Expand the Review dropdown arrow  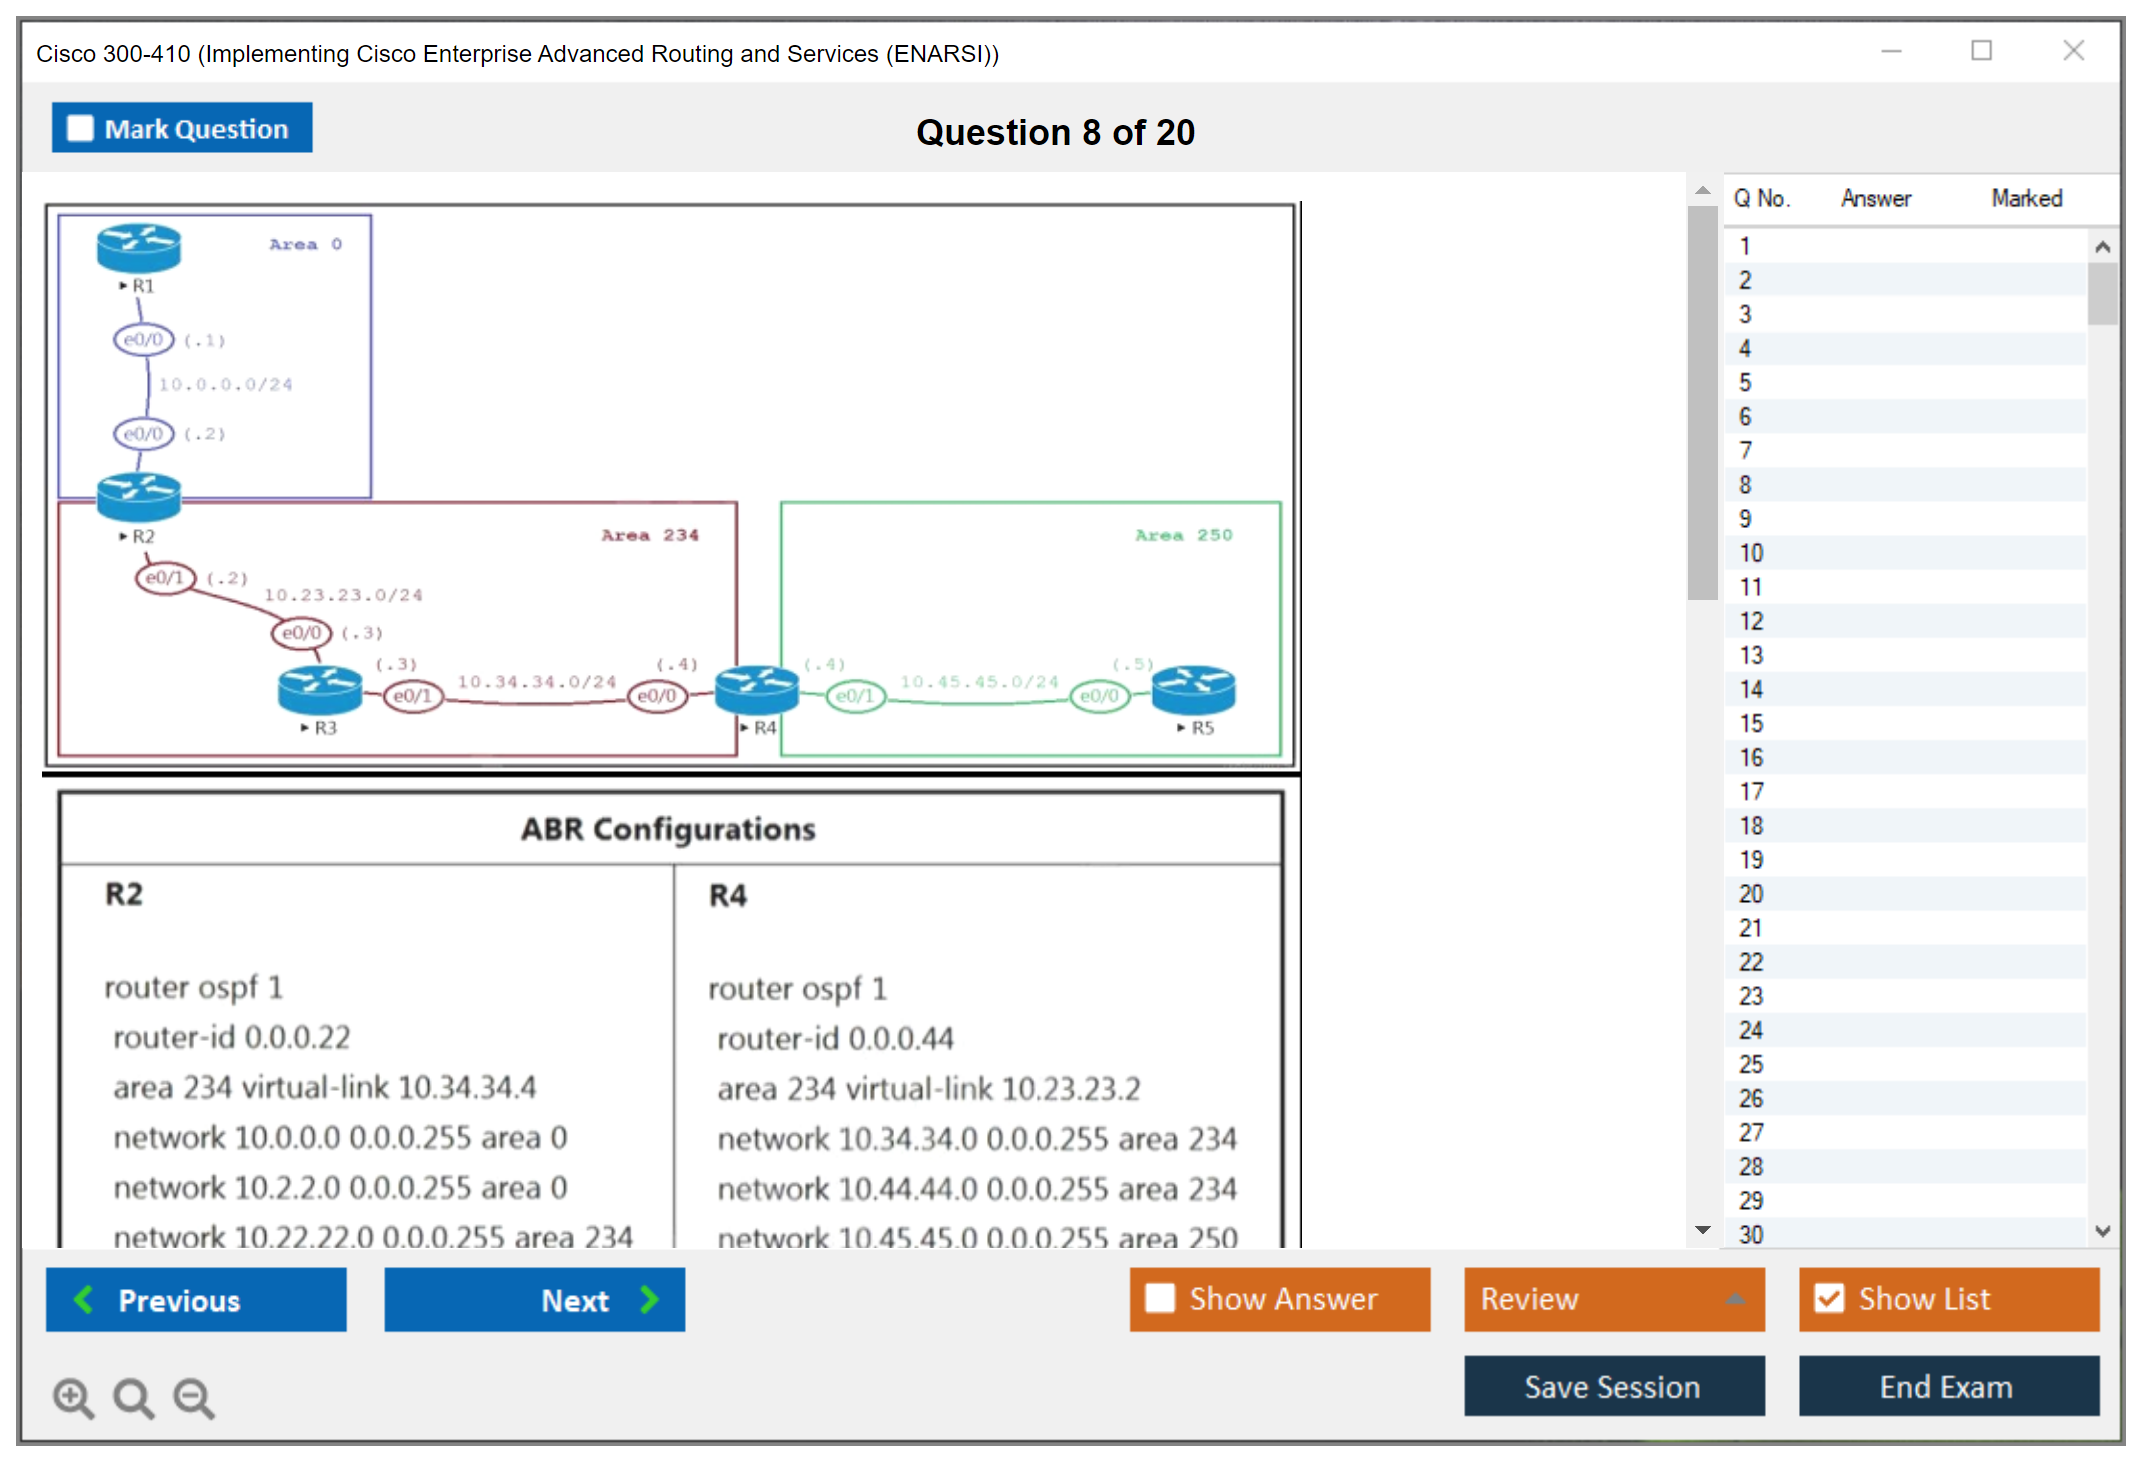[1736, 1299]
